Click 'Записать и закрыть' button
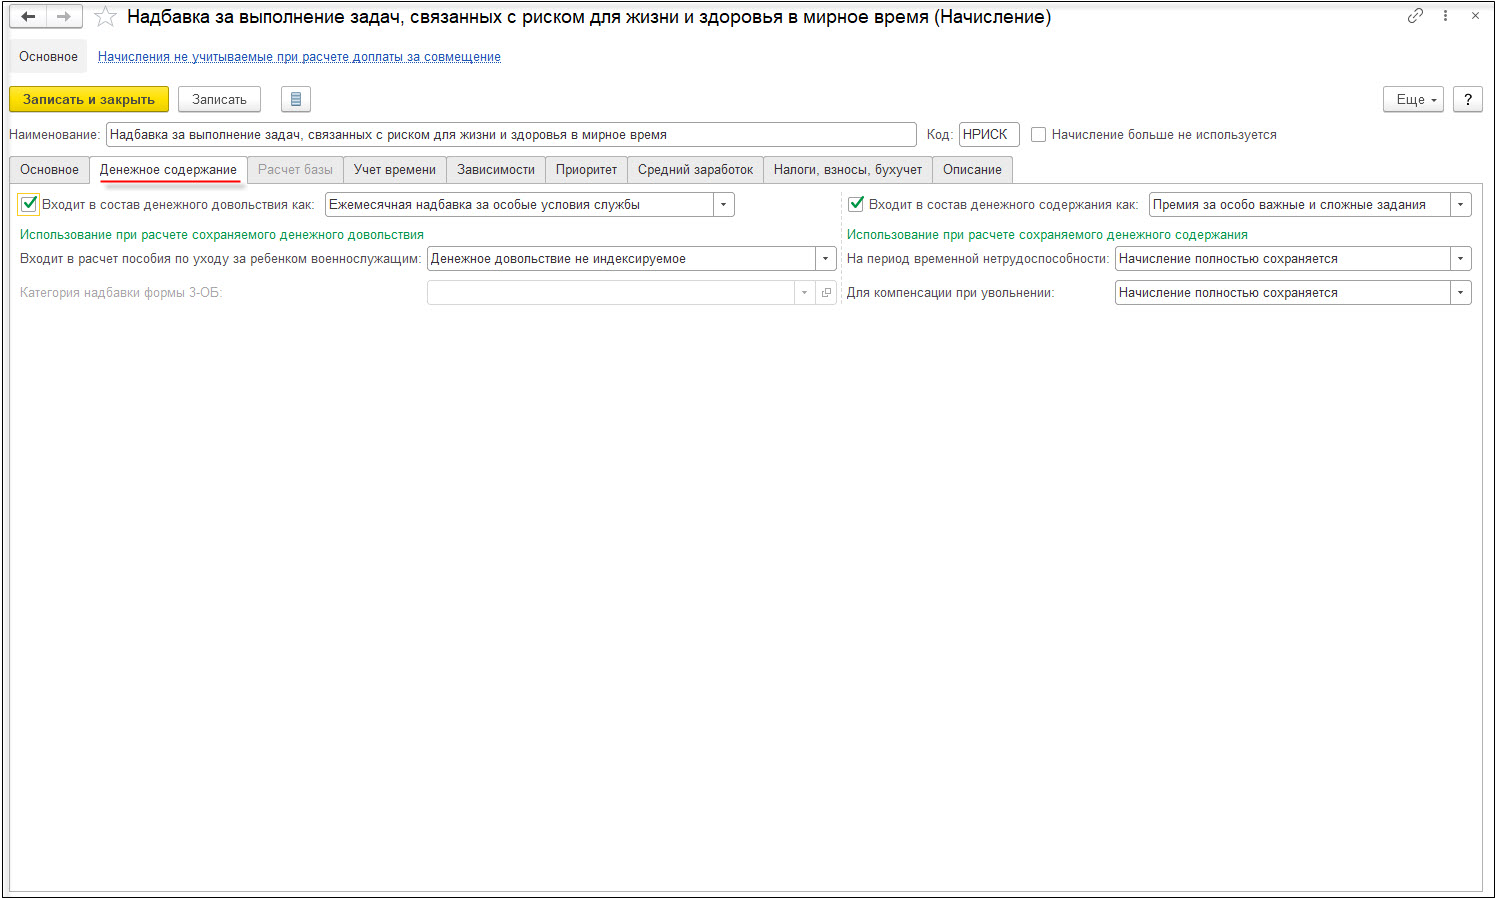Viewport: 1495px width, 898px height. [89, 99]
